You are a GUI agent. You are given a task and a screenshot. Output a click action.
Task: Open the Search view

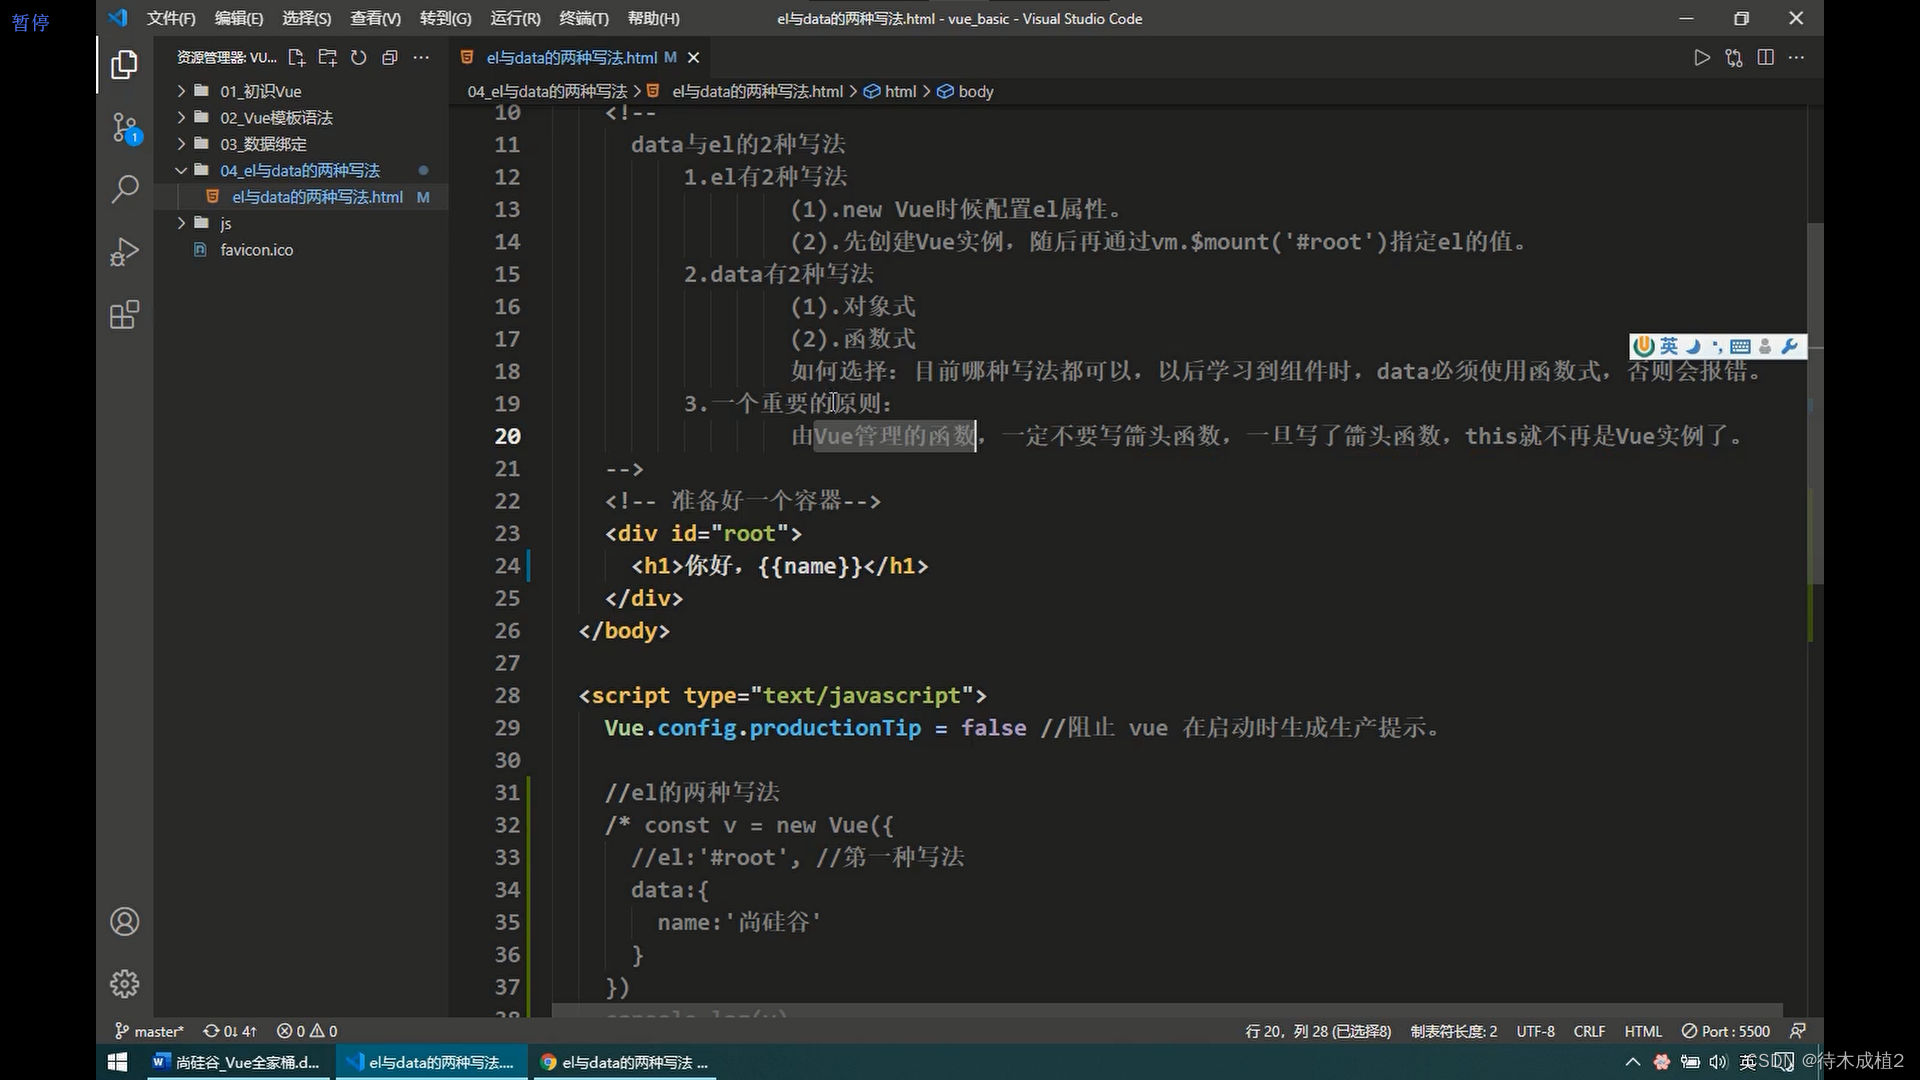tap(124, 189)
